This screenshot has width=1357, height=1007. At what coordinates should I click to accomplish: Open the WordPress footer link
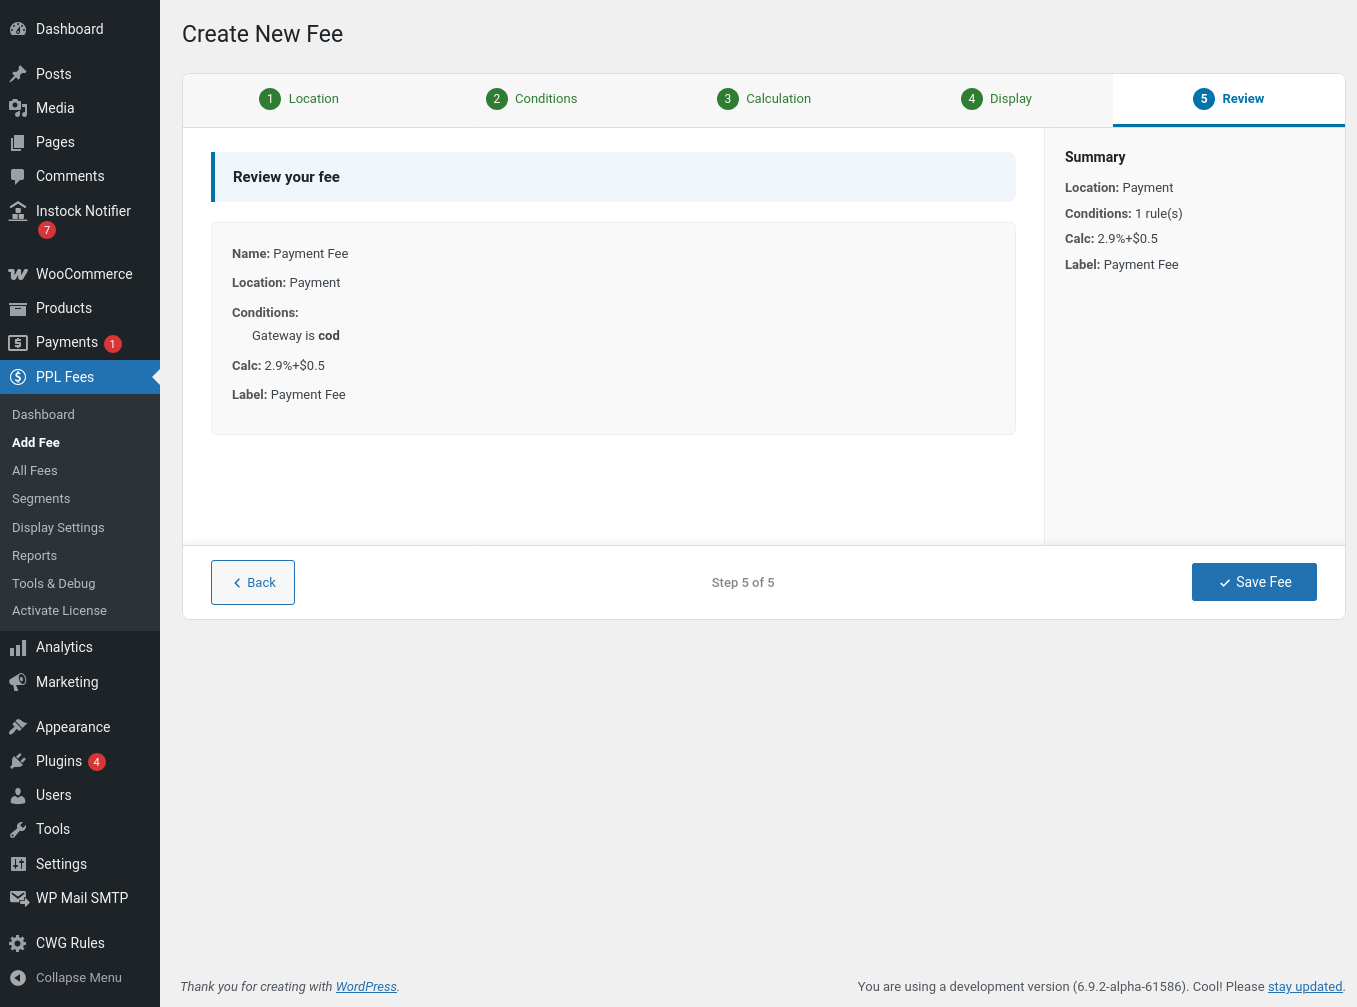coord(366,987)
